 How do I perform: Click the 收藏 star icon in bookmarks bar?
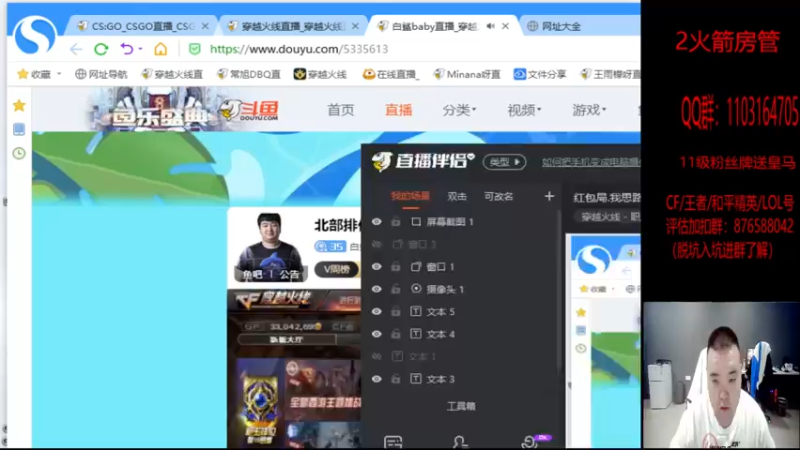pyautogui.click(x=22, y=74)
